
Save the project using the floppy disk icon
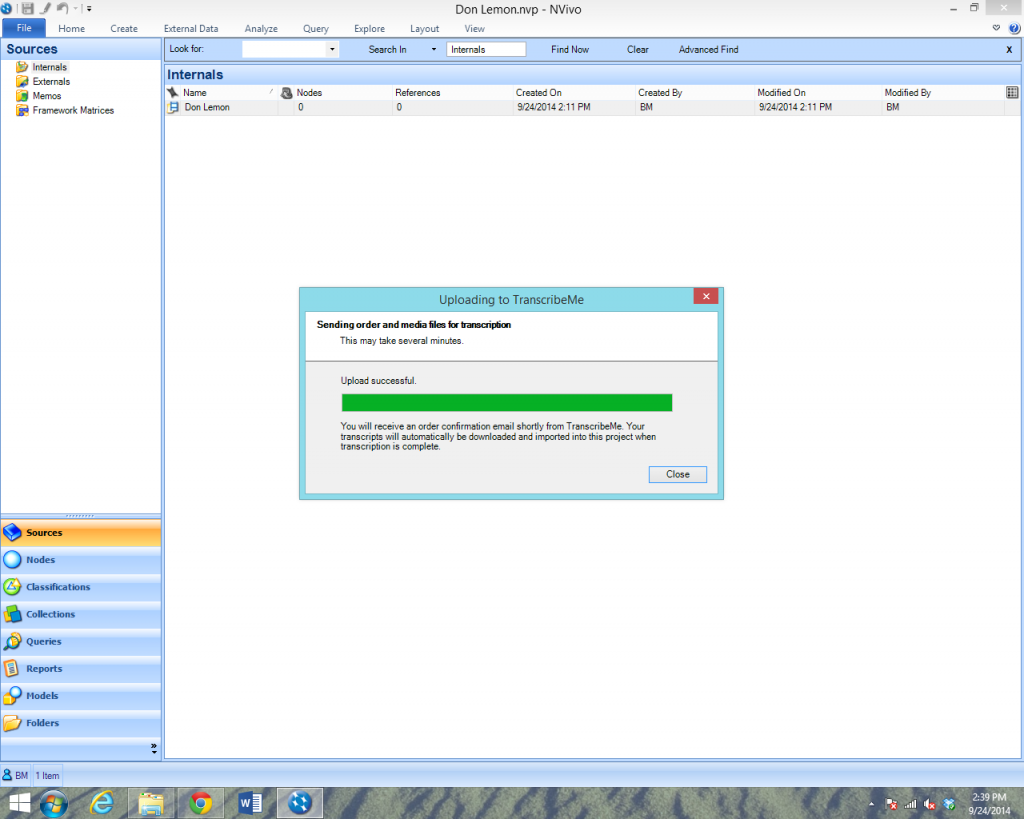27,8
